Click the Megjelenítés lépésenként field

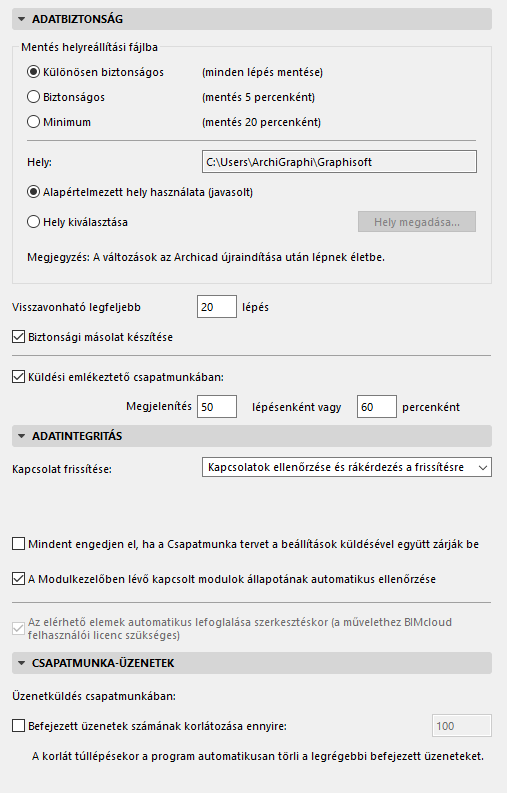[x=217, y=407]
